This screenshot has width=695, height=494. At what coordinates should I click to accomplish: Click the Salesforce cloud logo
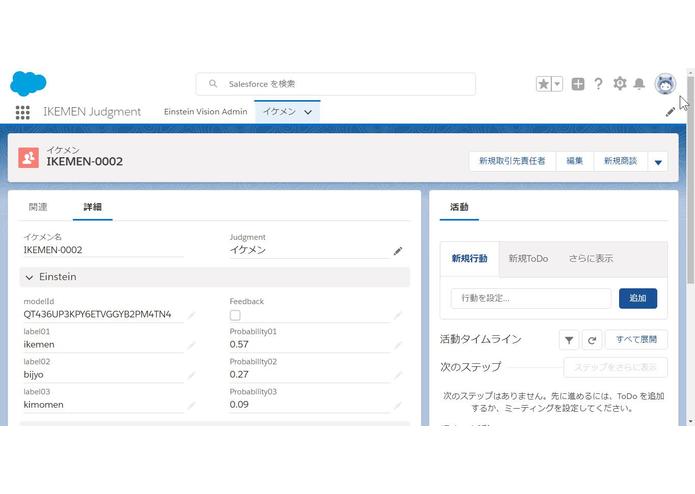point(28,83)
